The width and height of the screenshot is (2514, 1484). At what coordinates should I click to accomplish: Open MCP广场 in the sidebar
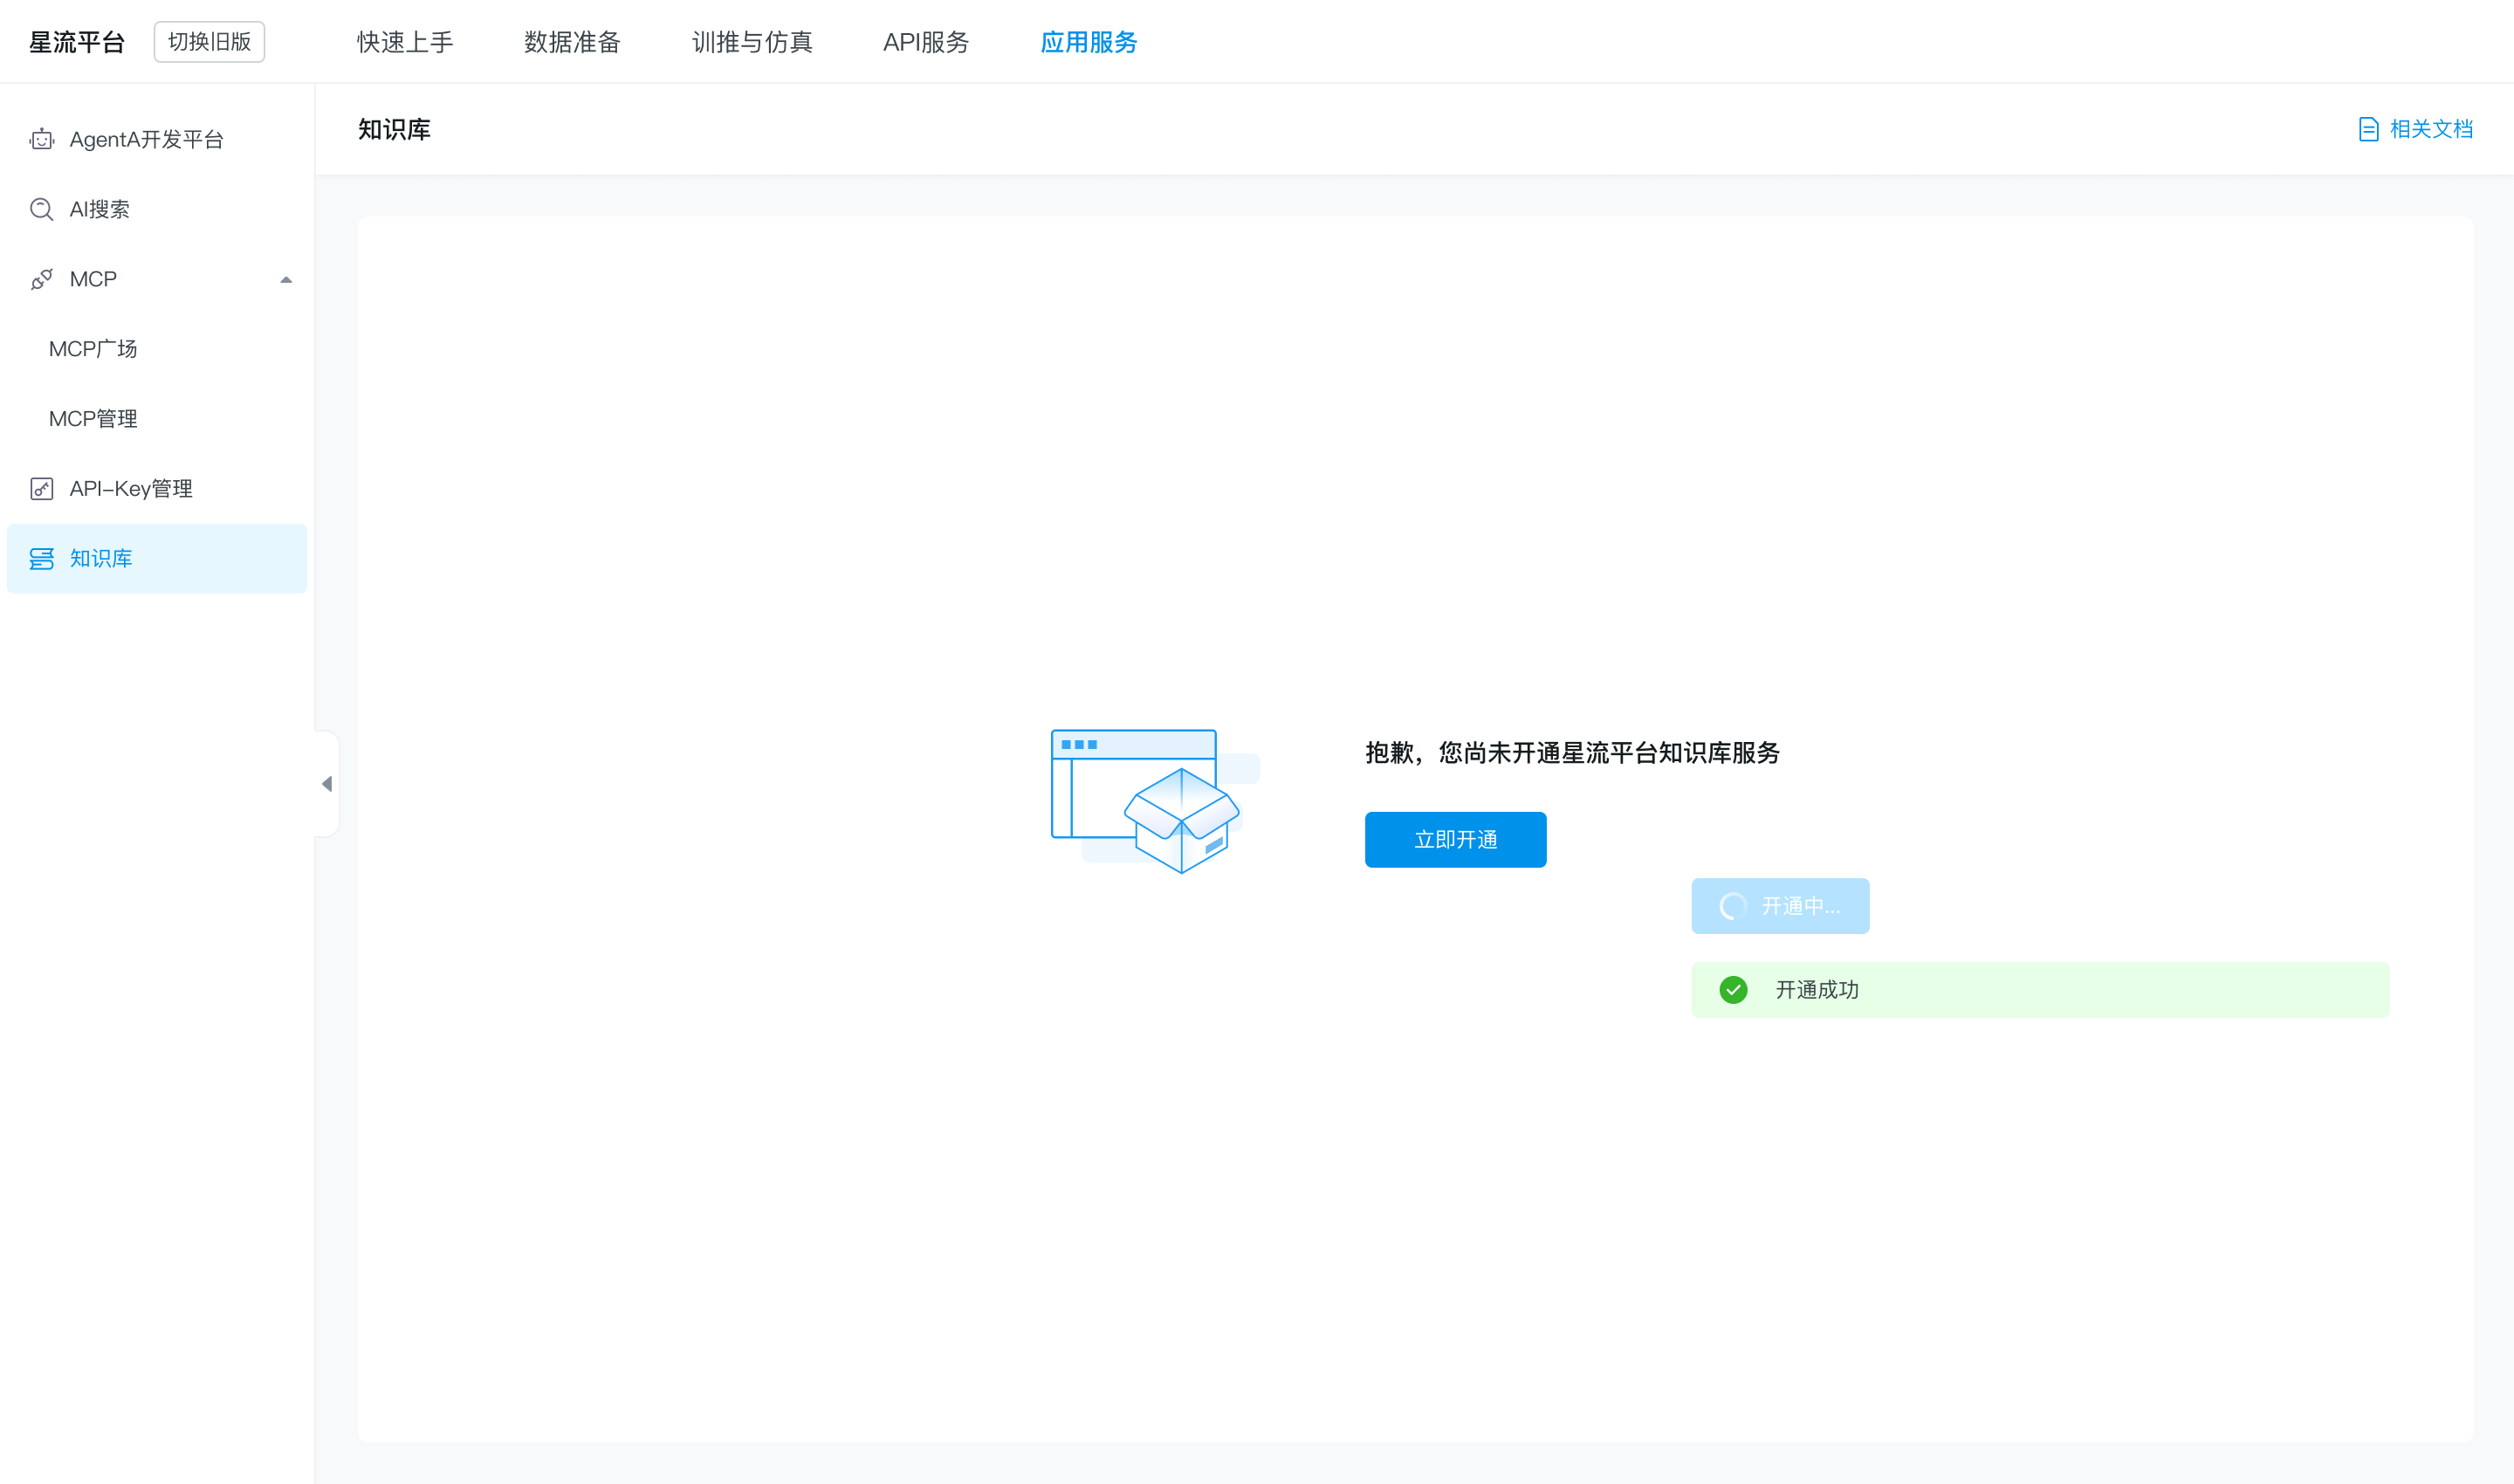click(x=93, y=349)
